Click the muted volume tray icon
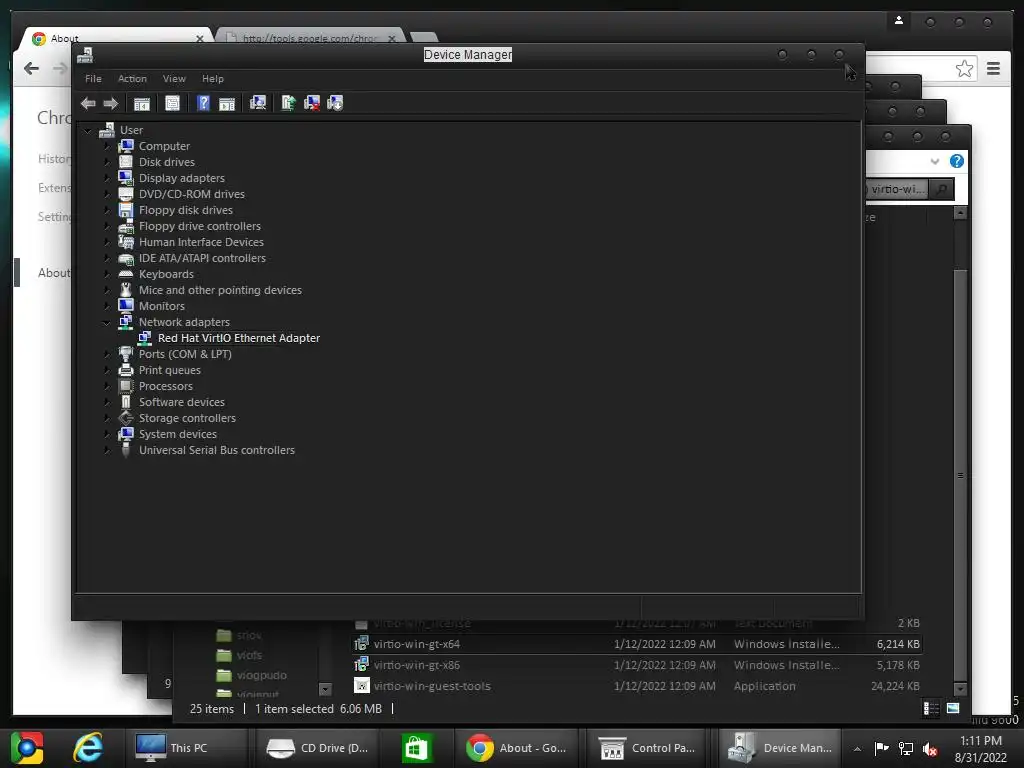Viewport: 1024px width, 768px height. (x=930, y=748)
